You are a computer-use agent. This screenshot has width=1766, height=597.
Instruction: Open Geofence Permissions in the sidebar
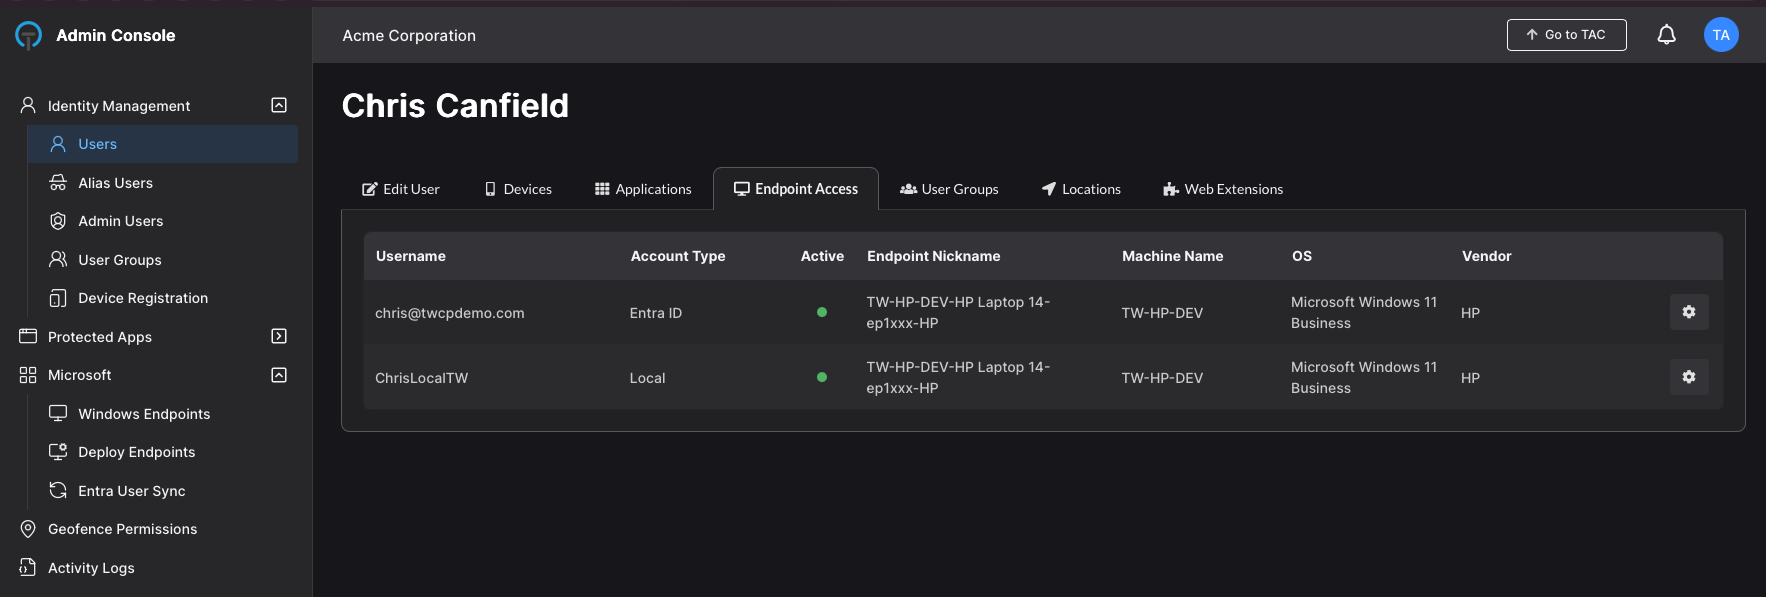click(122, 529)
